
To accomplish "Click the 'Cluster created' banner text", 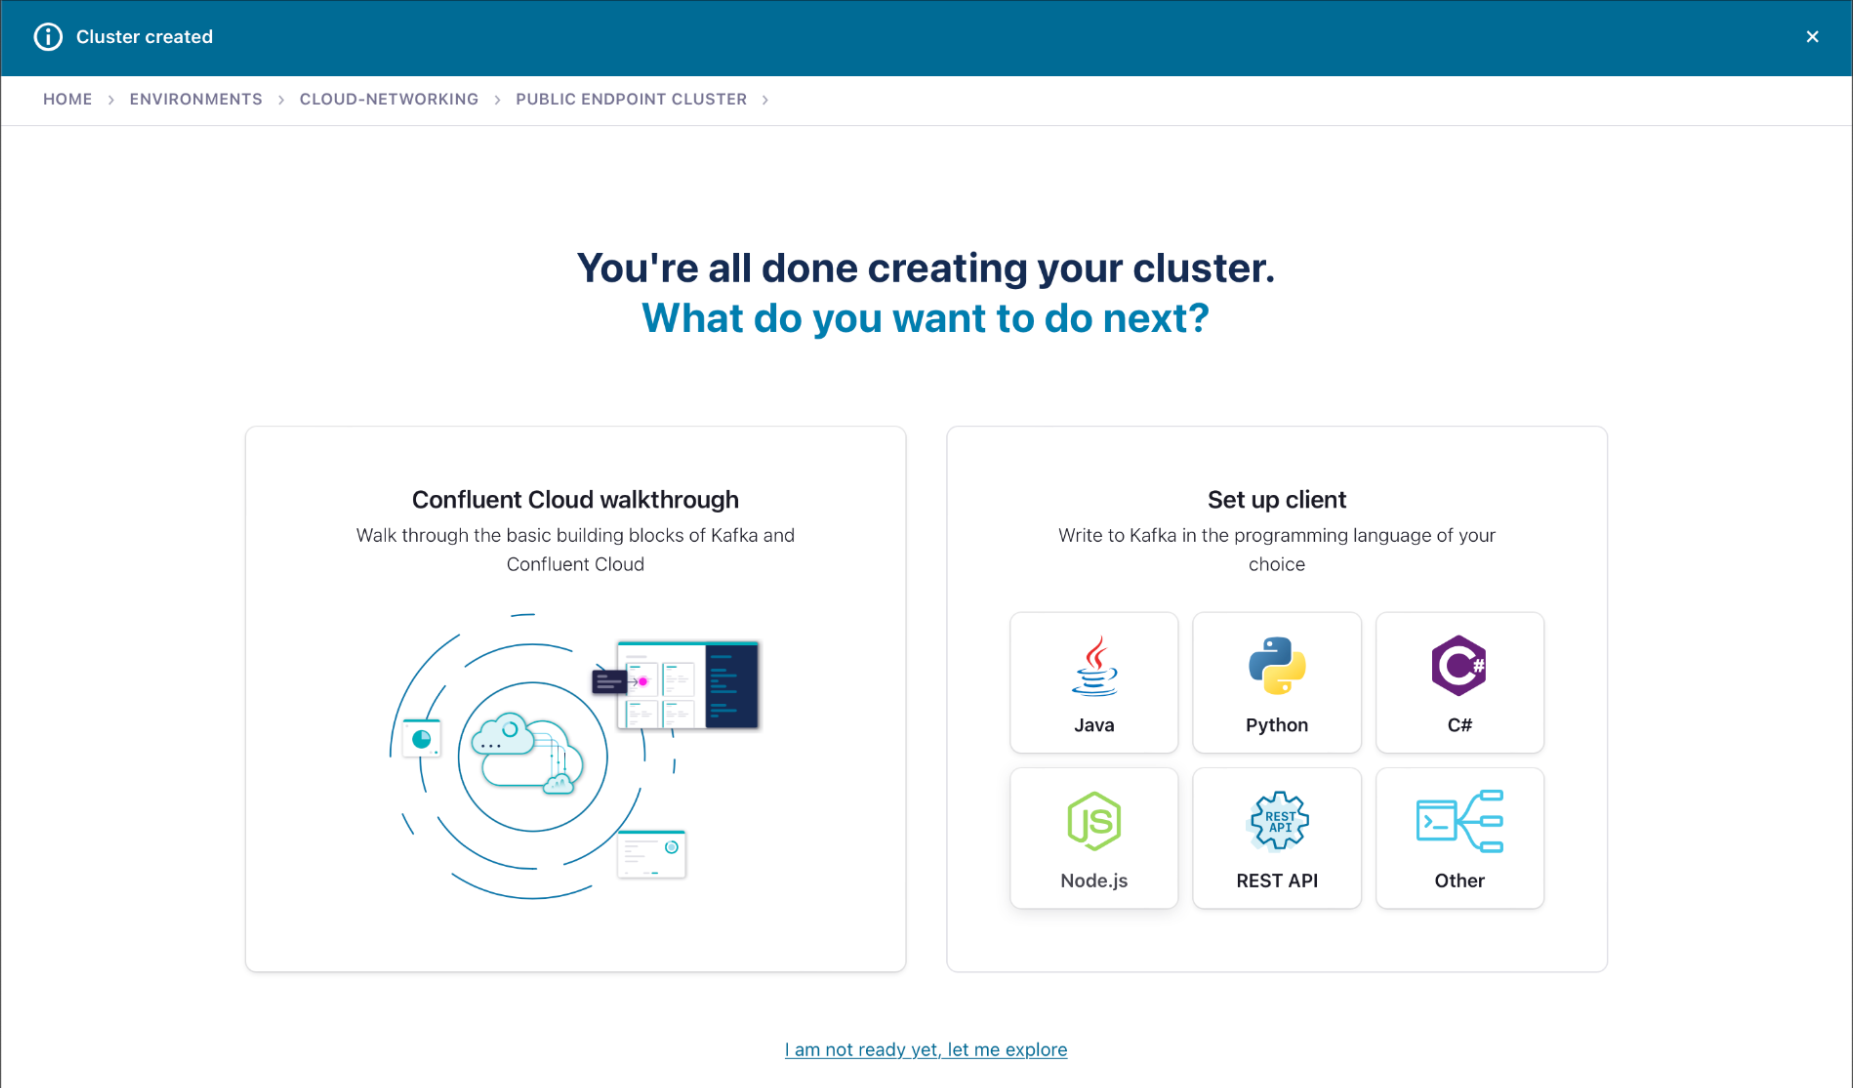I will tap(145, 37).
